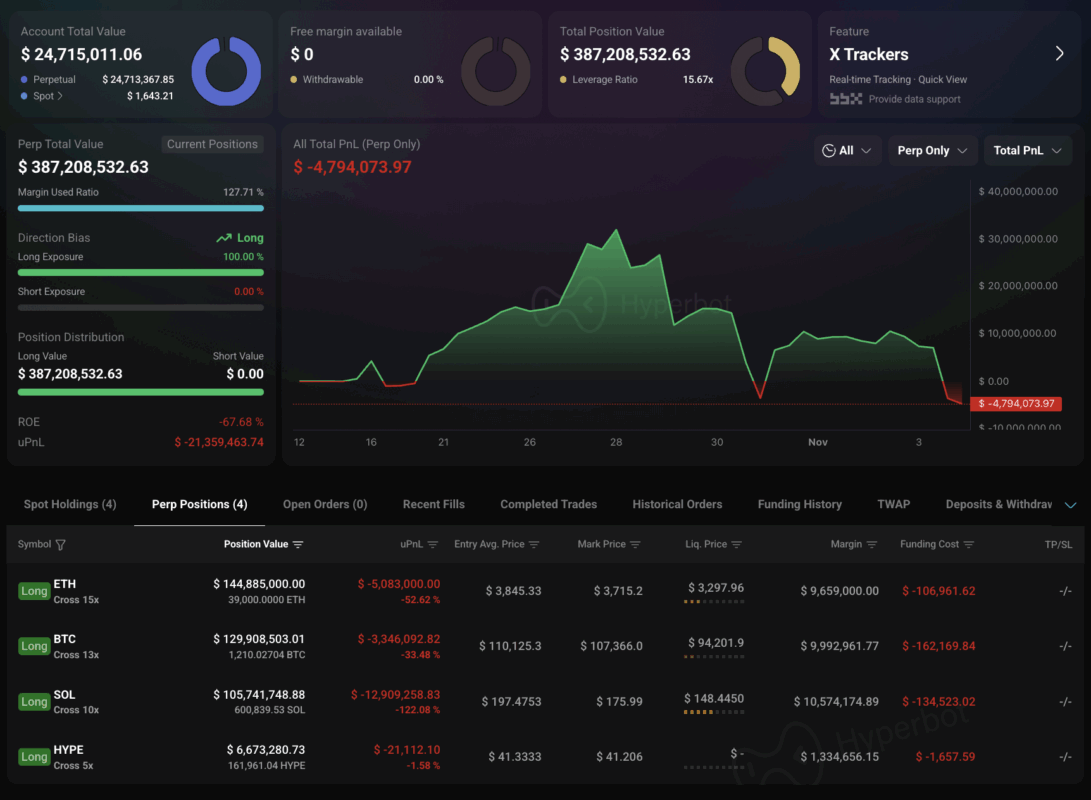The height and width of the screenshot is (800, 1091).
Task: Expand more tabs with the chevron
Action: pos(1070,505)
